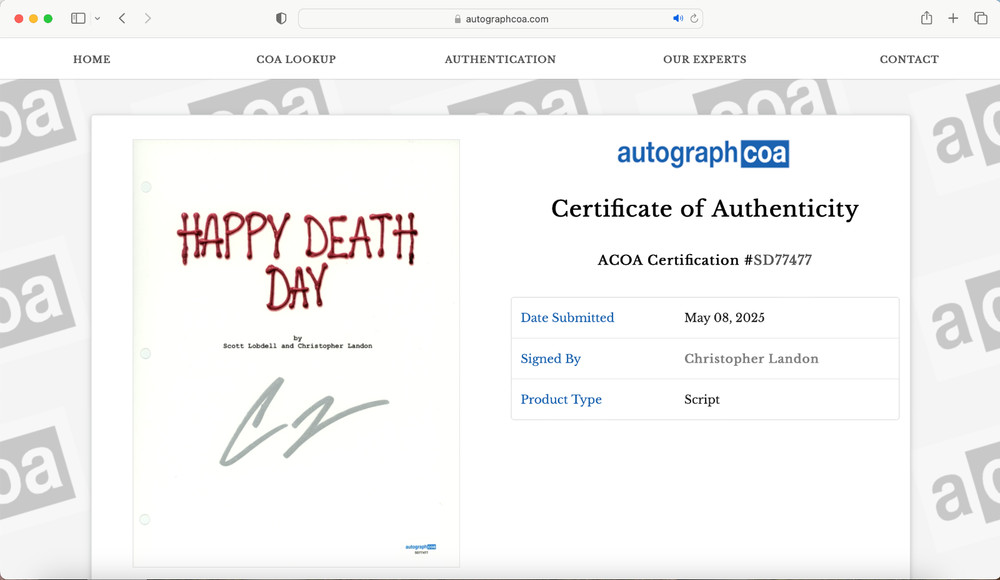Screen dimensions: 1000x580
Task: Click the lock icon in address bar
Action: tap(457, 19)
